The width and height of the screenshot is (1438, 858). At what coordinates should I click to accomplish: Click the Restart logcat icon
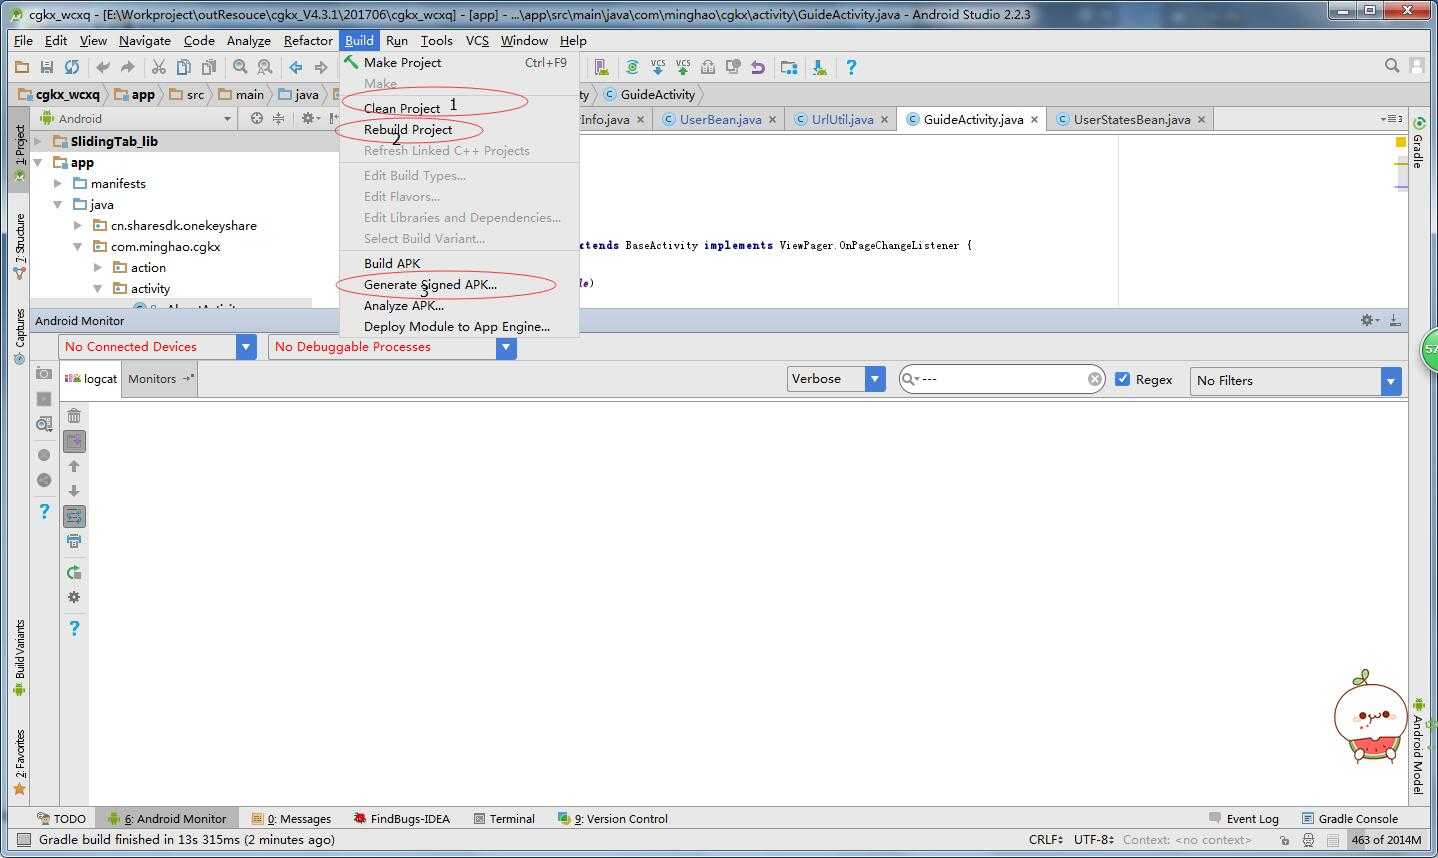(x=74, y=573)
